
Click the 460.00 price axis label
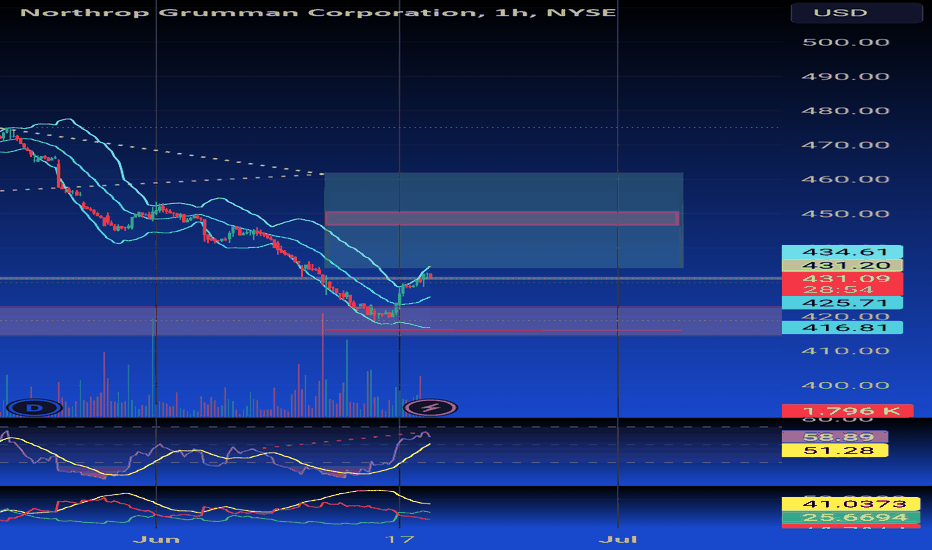[845, 180]
